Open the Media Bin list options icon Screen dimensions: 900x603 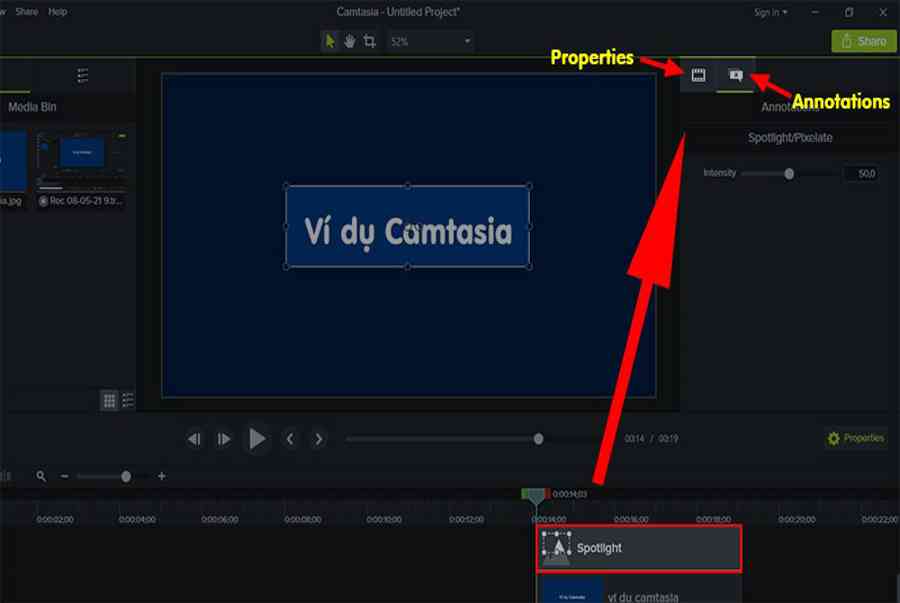coord(83,75)
